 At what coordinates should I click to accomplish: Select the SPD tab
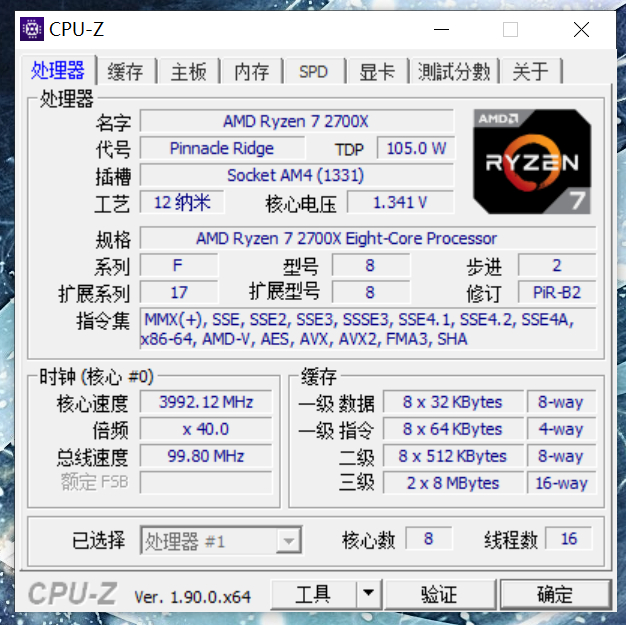[314, 72]
